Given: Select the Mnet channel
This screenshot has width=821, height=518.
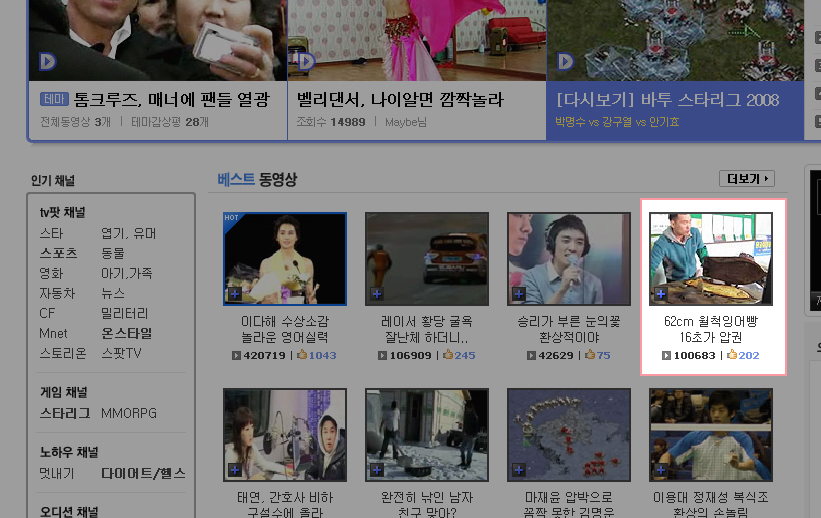Looking at the screenshot, I should [53, 333].
